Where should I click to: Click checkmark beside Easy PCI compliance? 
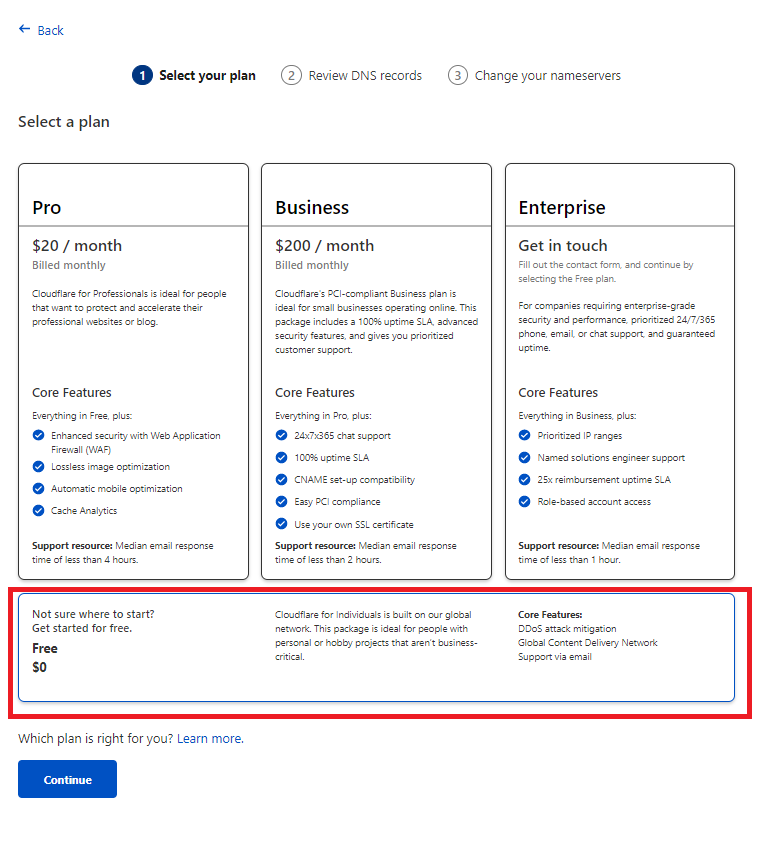pos(282,502)
